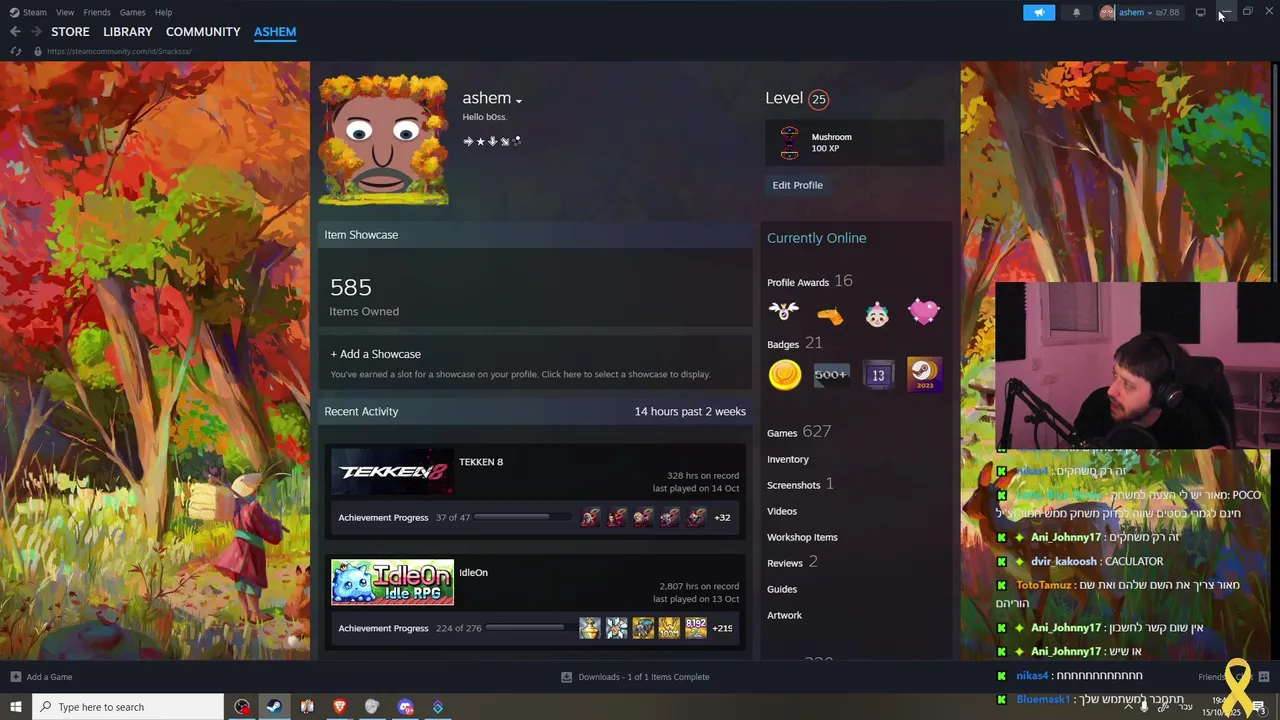View the +32 TEKKEN 8 achievements
Screen dimensions: 1280x720
tap(722, 517)
